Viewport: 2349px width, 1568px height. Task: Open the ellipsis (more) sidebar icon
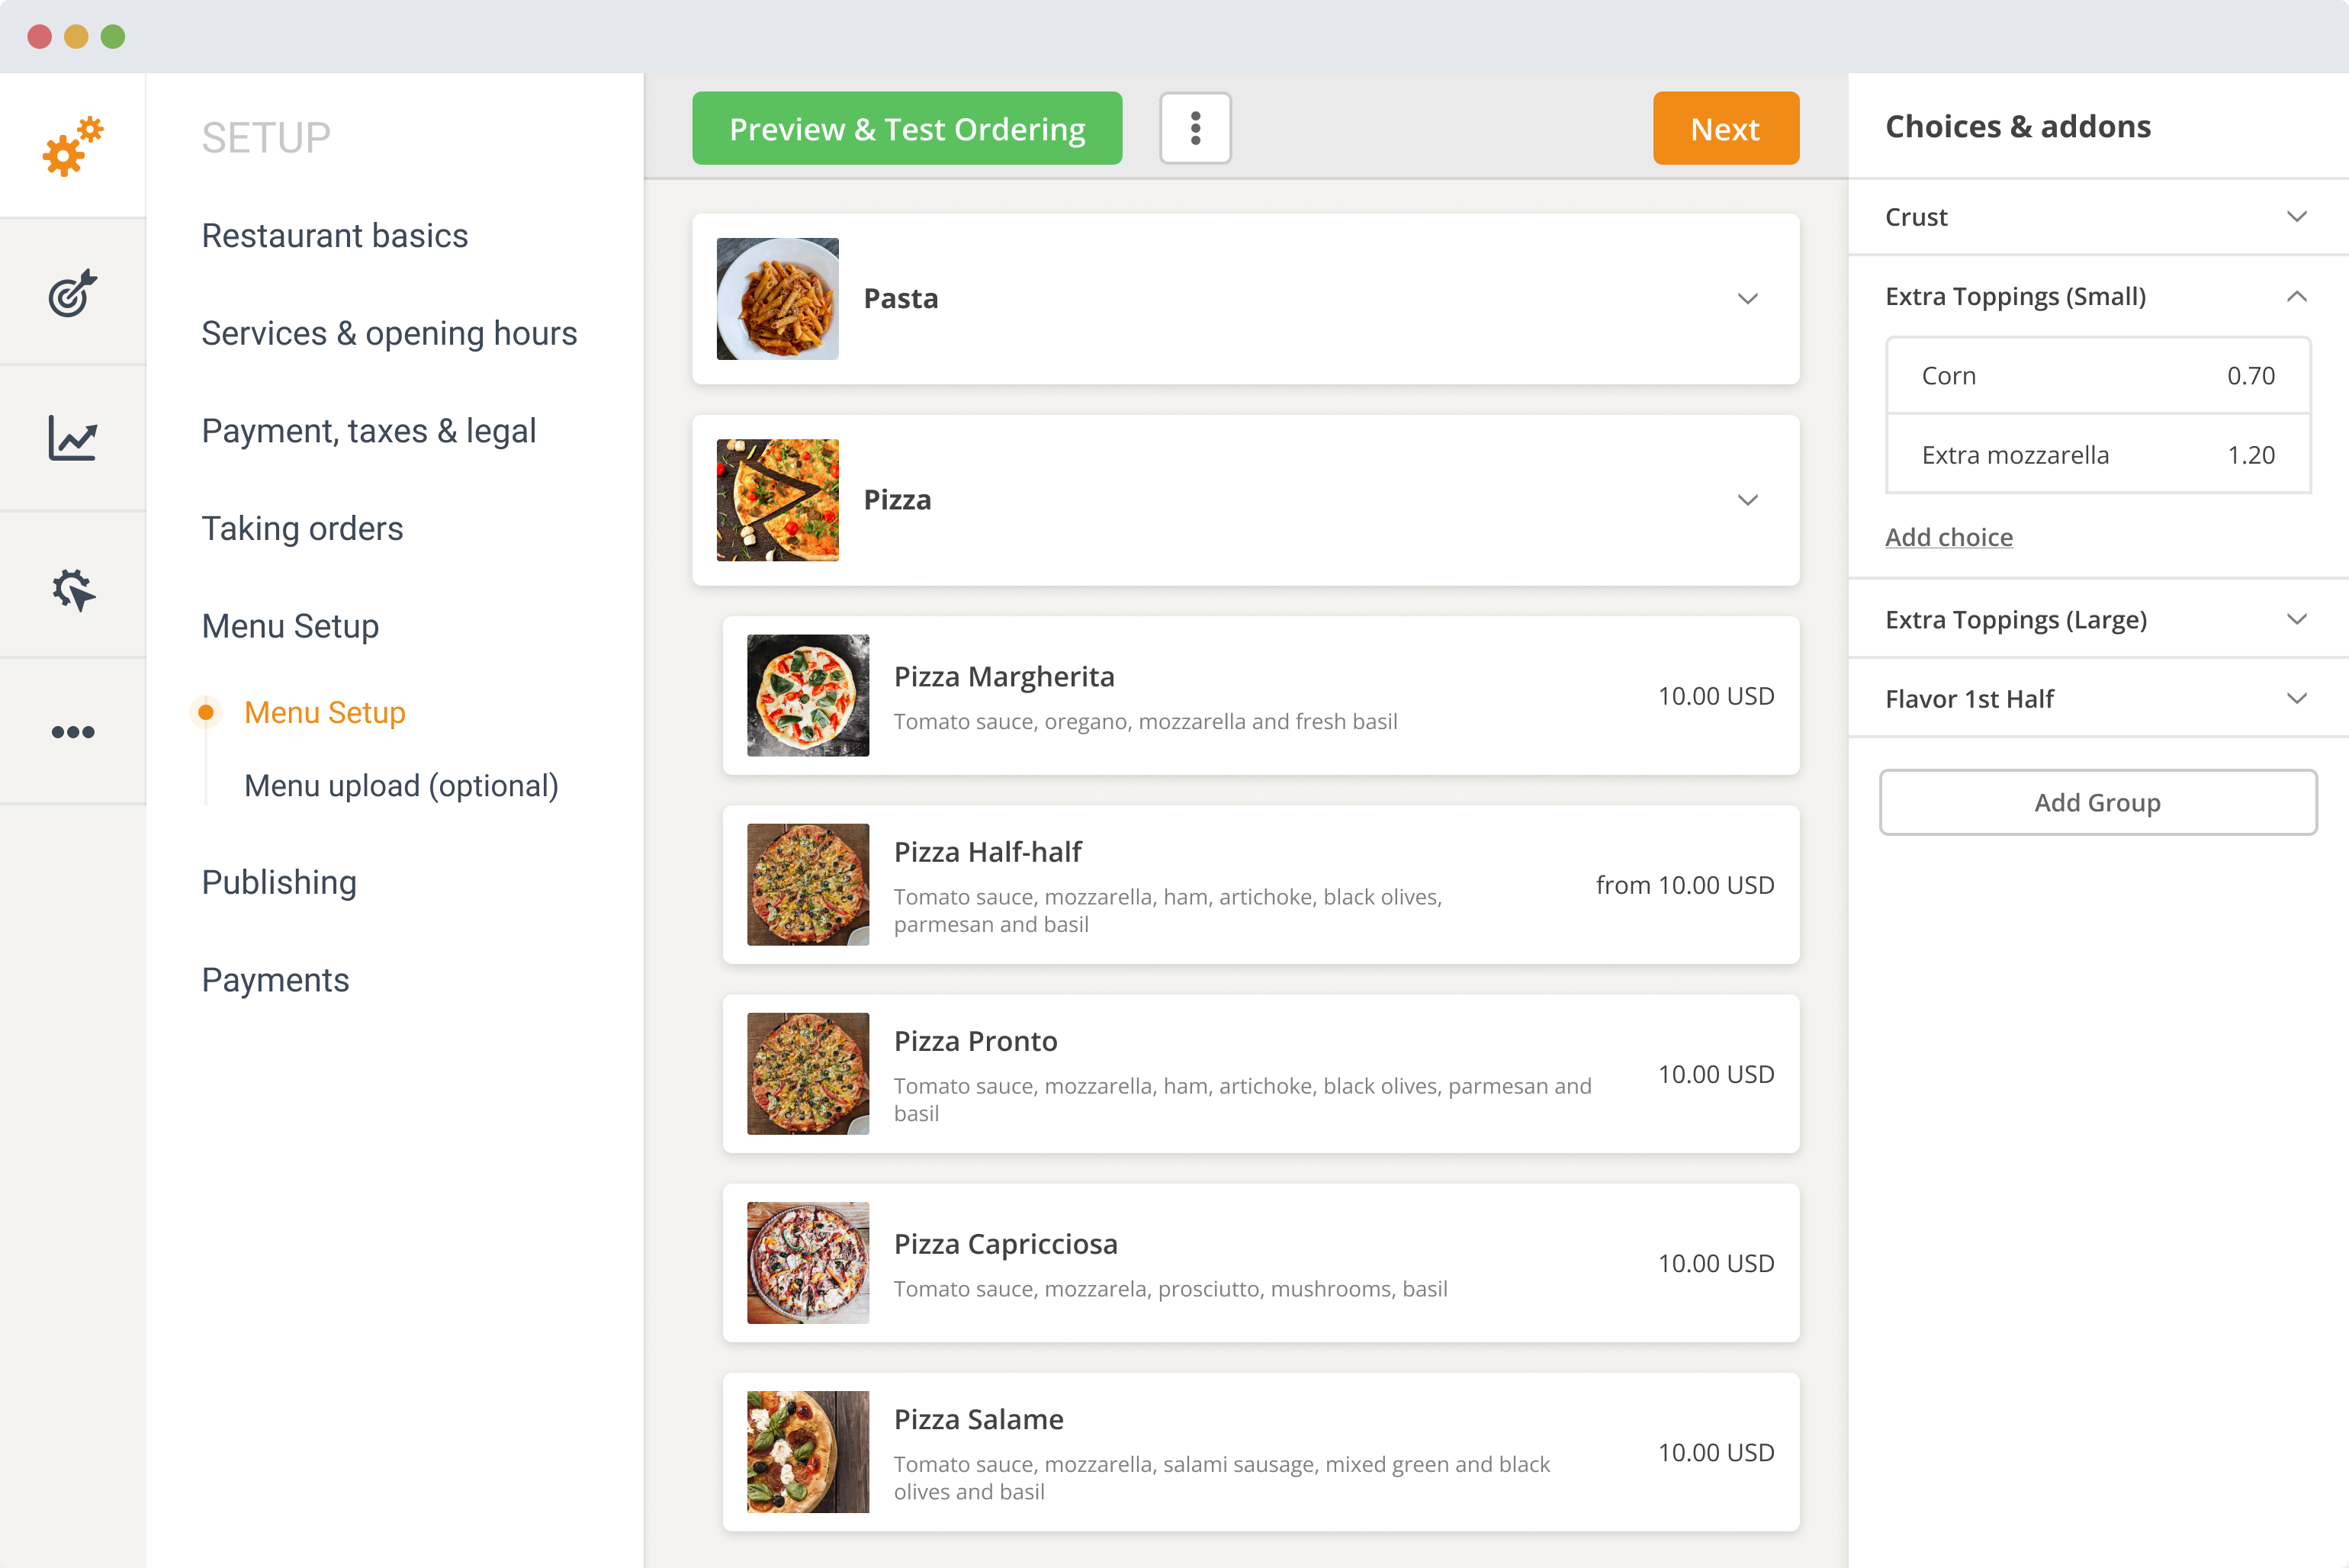coord(73,731)
